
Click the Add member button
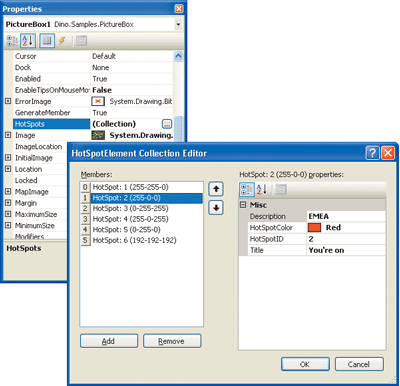click(x=109, y=341)
